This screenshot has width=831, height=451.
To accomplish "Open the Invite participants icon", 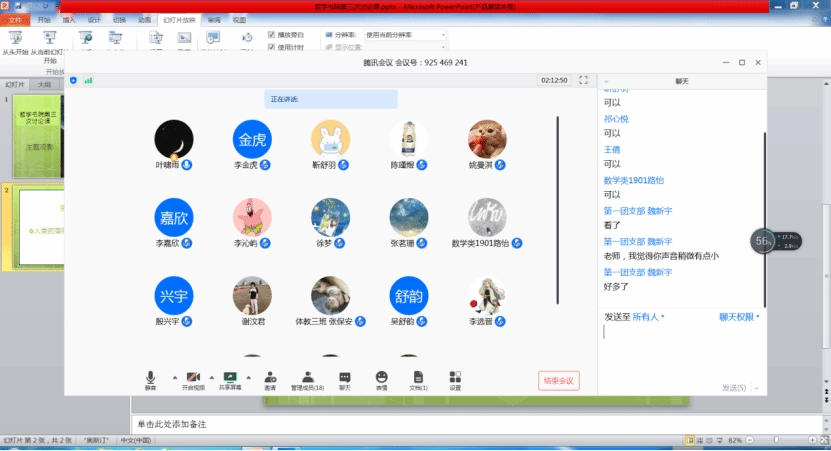I will tap(270, 379).
